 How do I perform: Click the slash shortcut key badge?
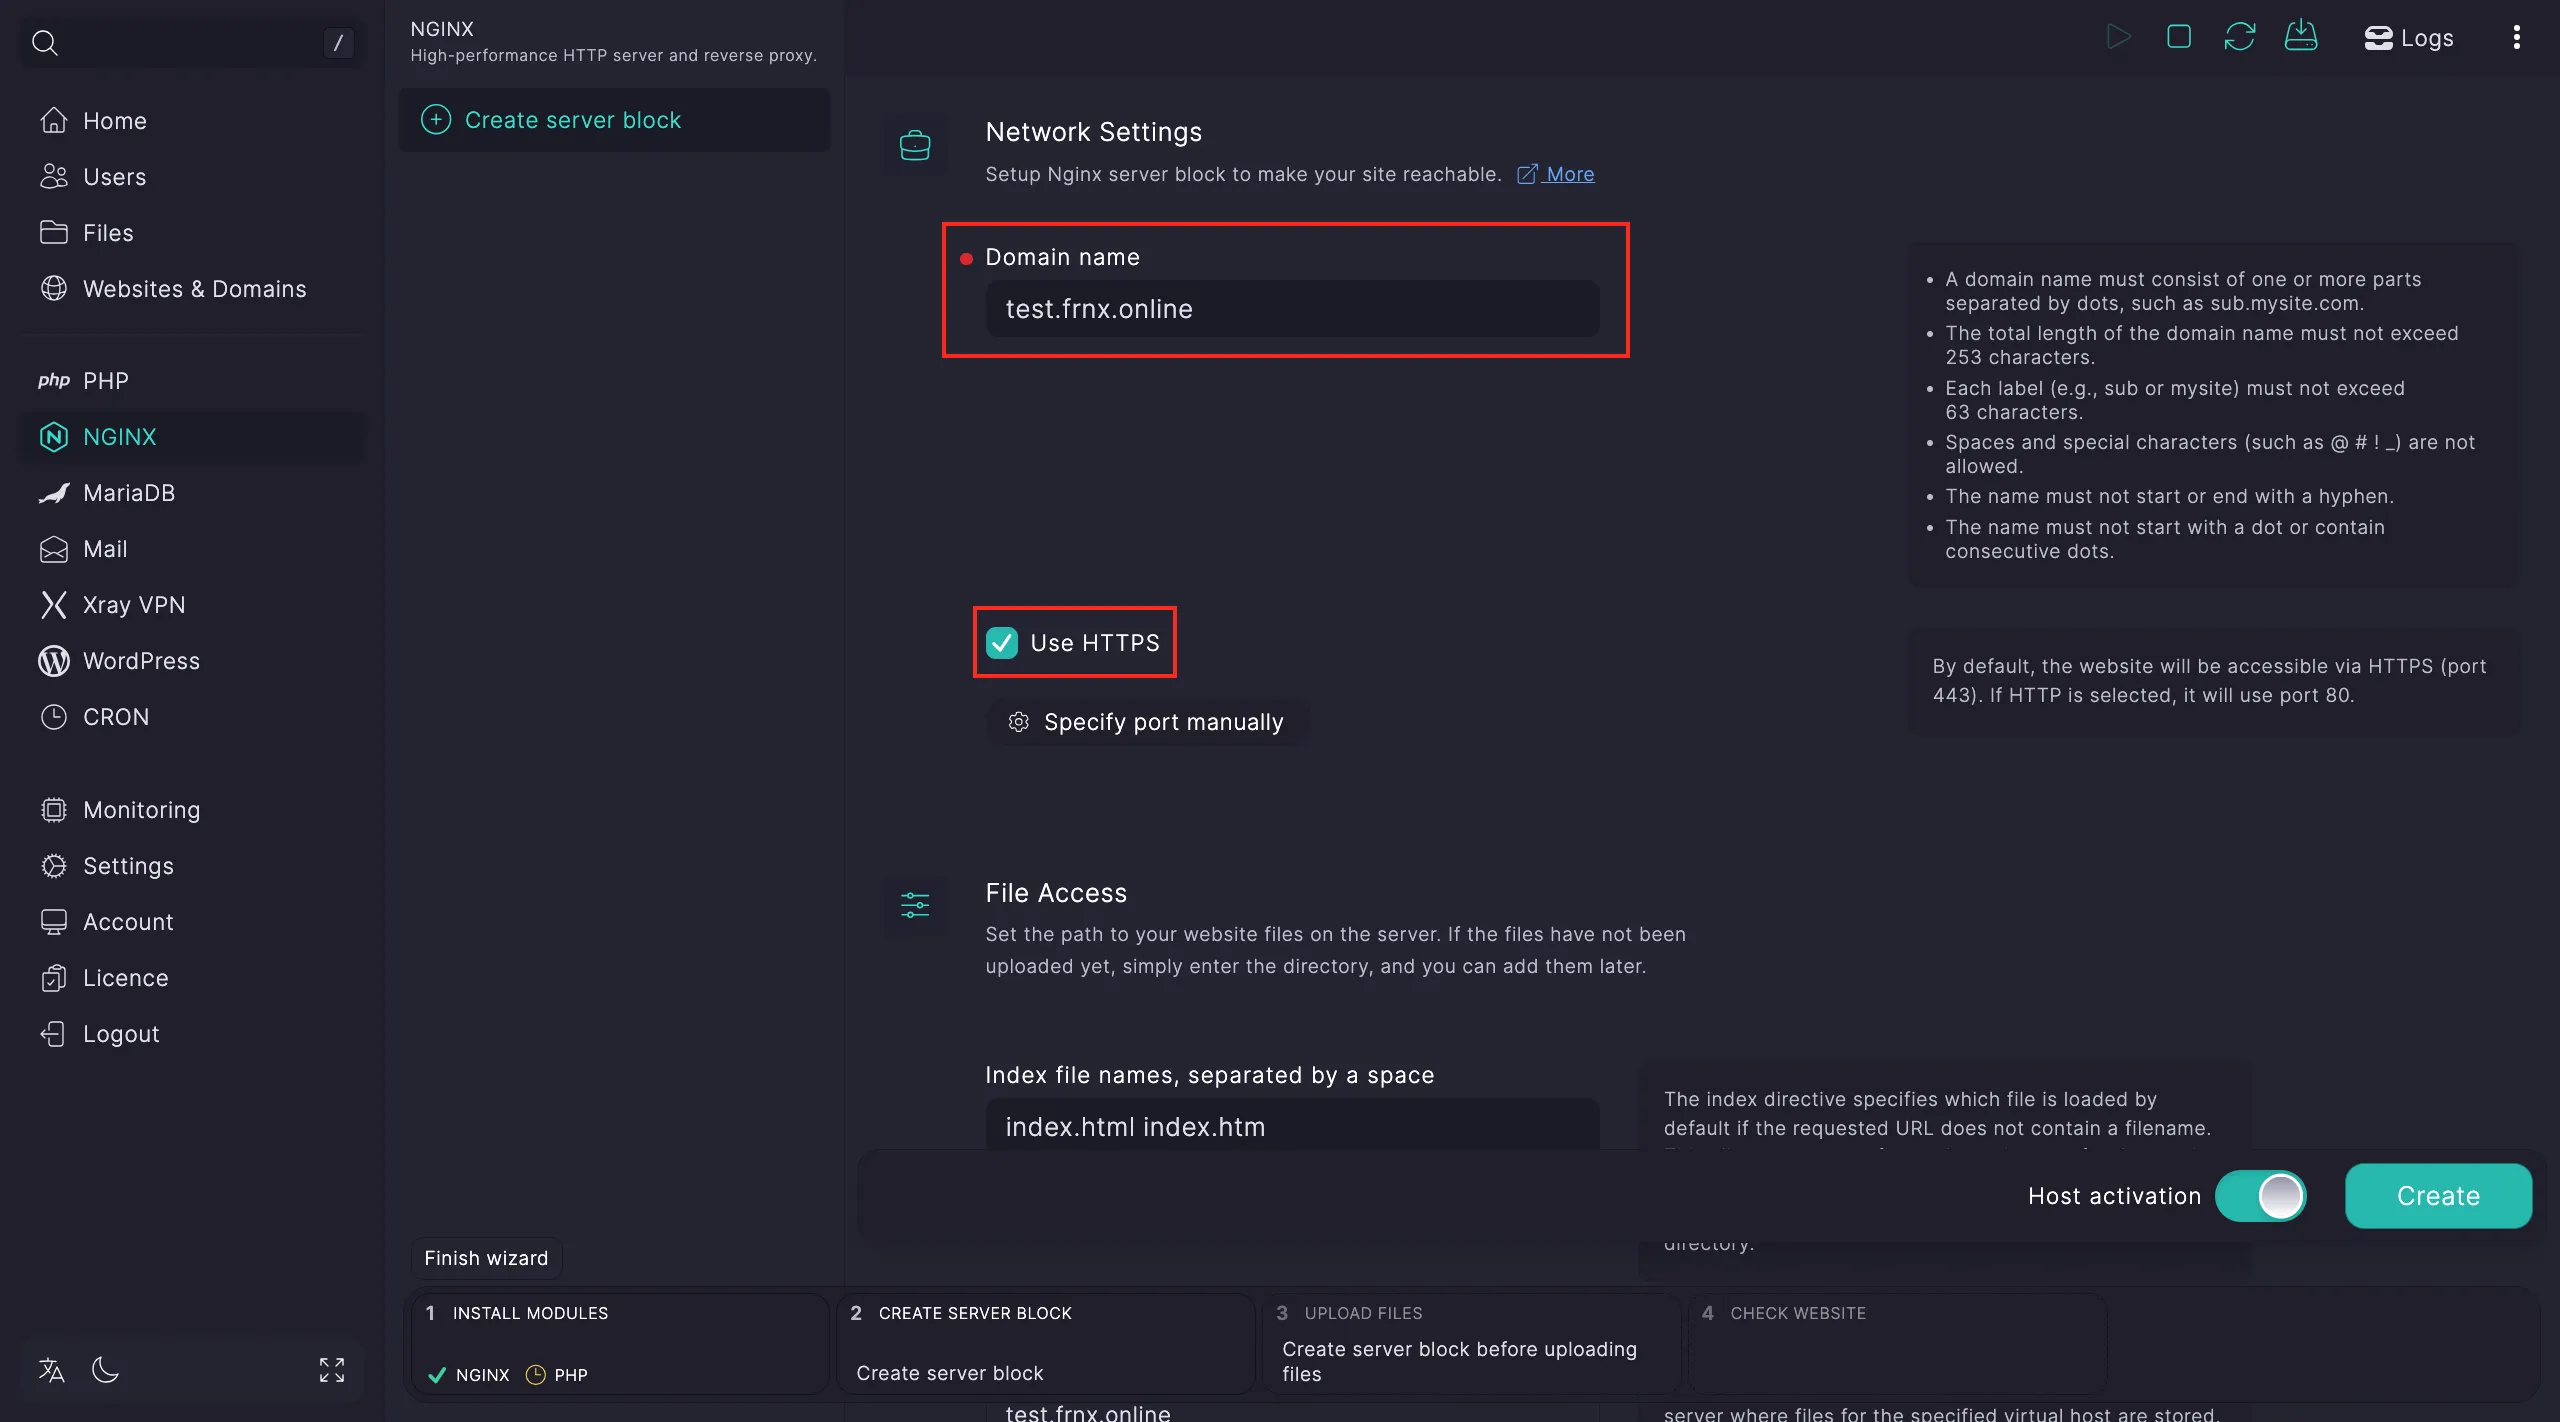(x=338, y=42)
